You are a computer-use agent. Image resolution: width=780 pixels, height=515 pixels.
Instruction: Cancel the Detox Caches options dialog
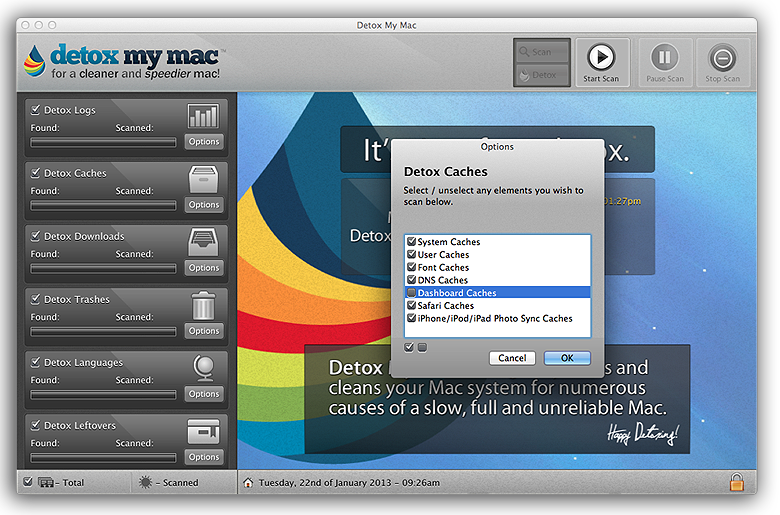coord(512,358)
